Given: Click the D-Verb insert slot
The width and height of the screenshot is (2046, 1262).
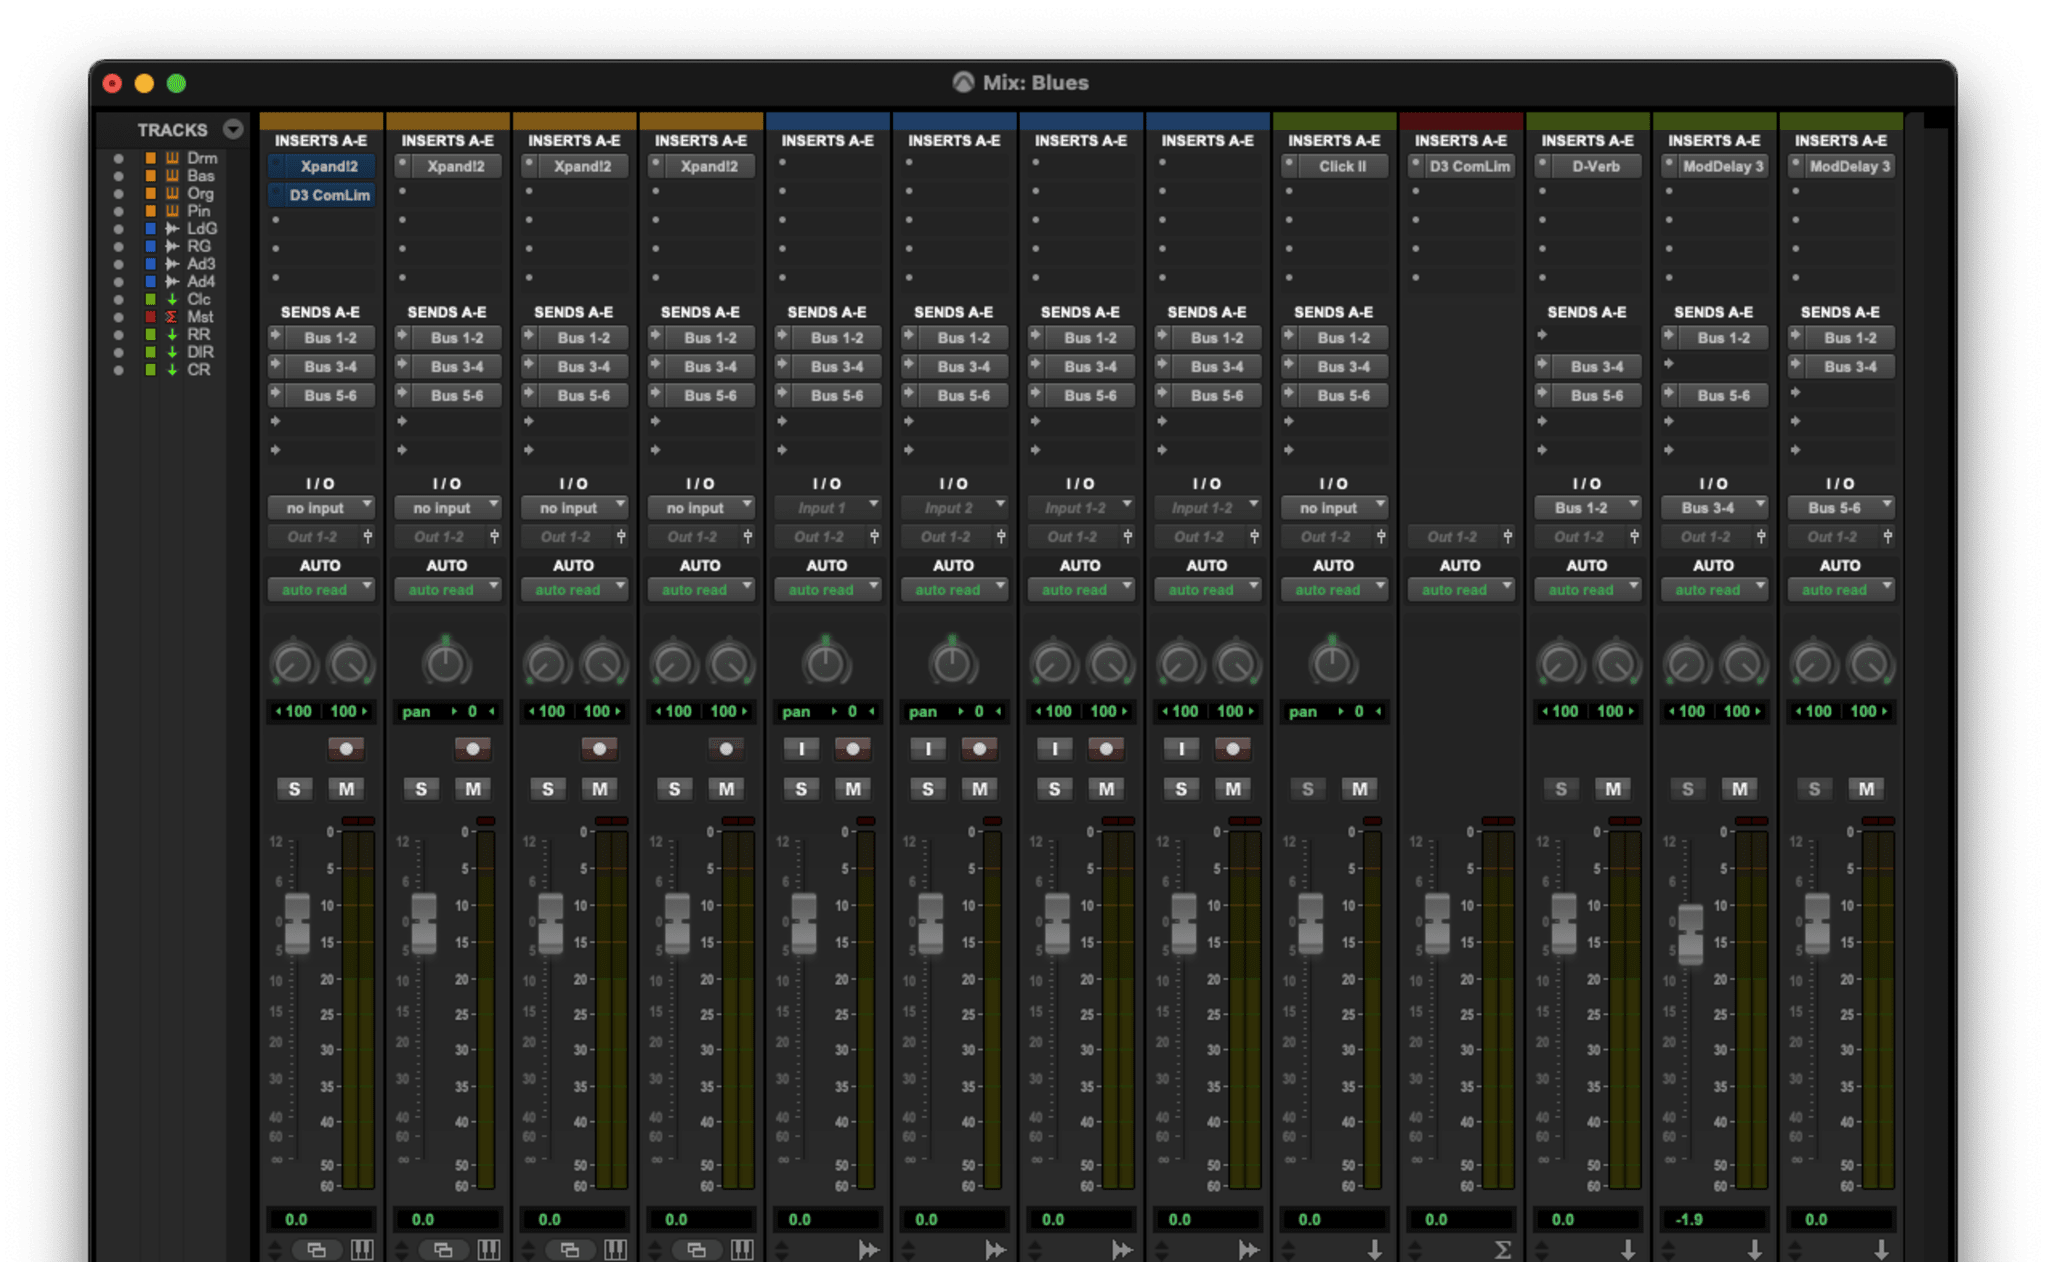Looking at the screenshot, I should click(x=1595, y=166).
